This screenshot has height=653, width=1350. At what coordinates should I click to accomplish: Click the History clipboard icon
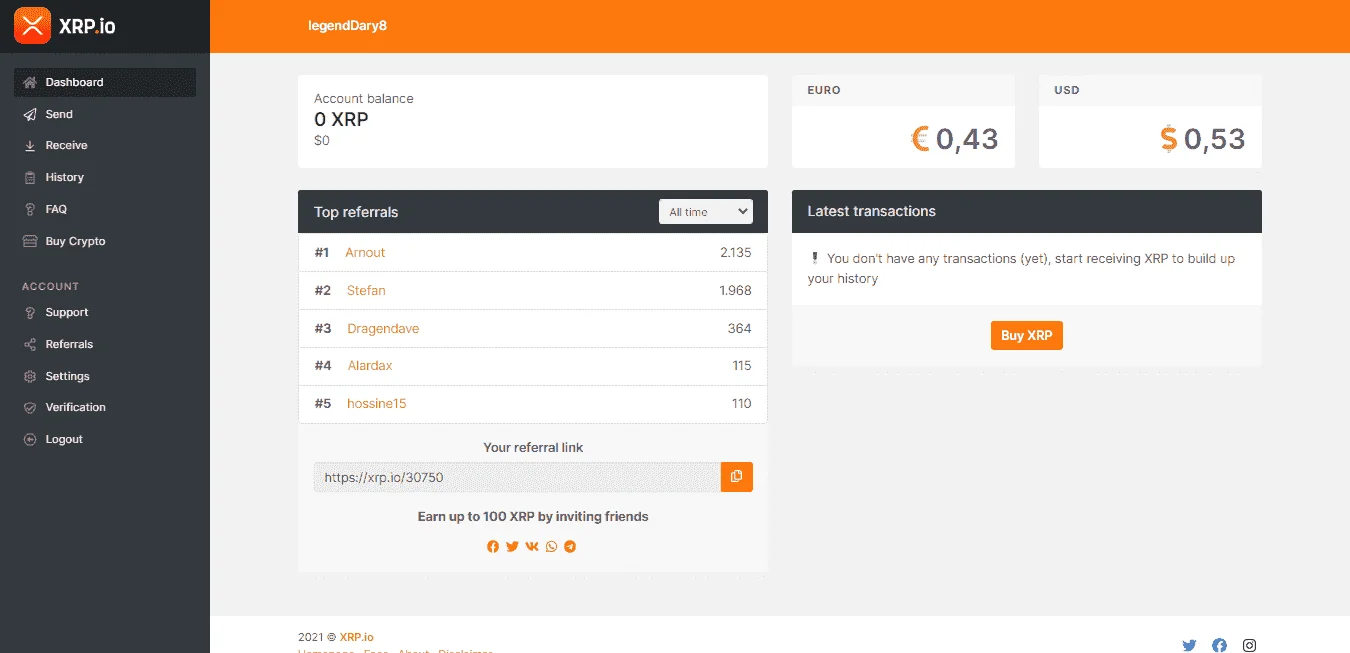click(x=30, y=177)
